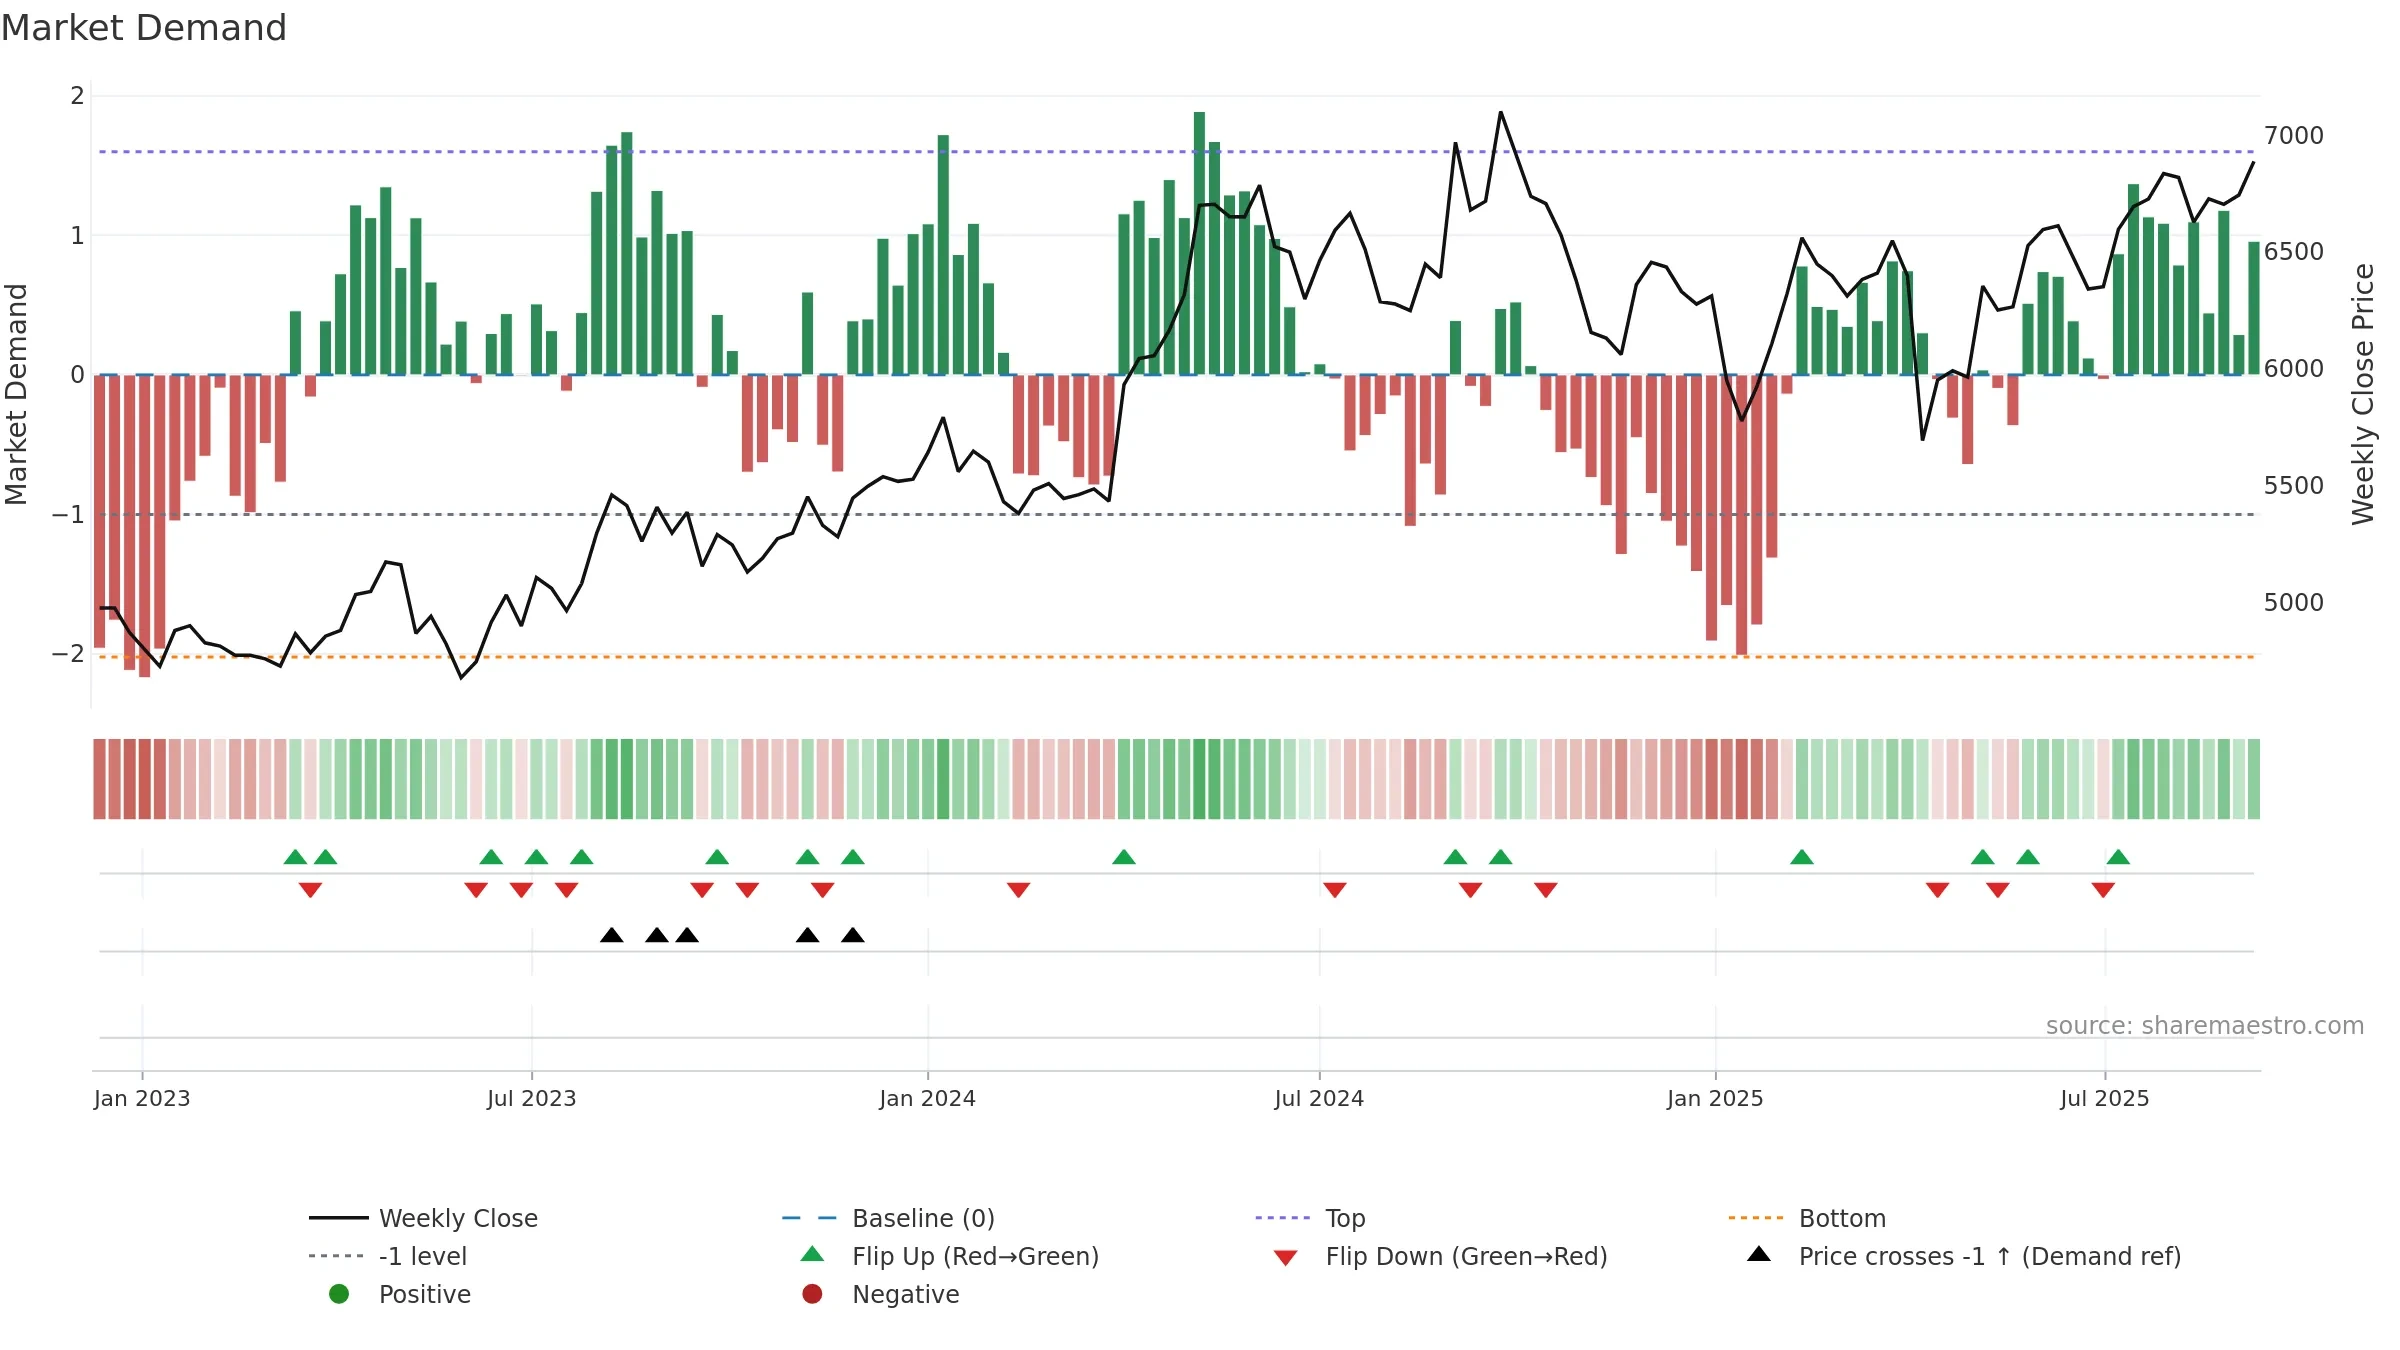
Task: Toggle the Baseline (0) legend entry
Action: [x=888, y=1218]
